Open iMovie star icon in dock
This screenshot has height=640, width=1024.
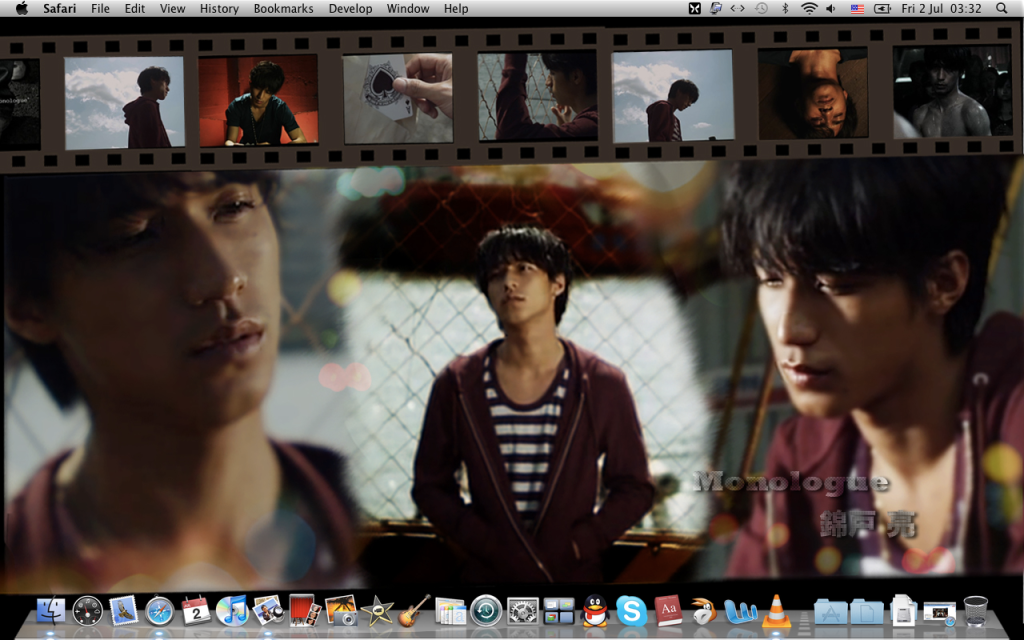[377, 610]
